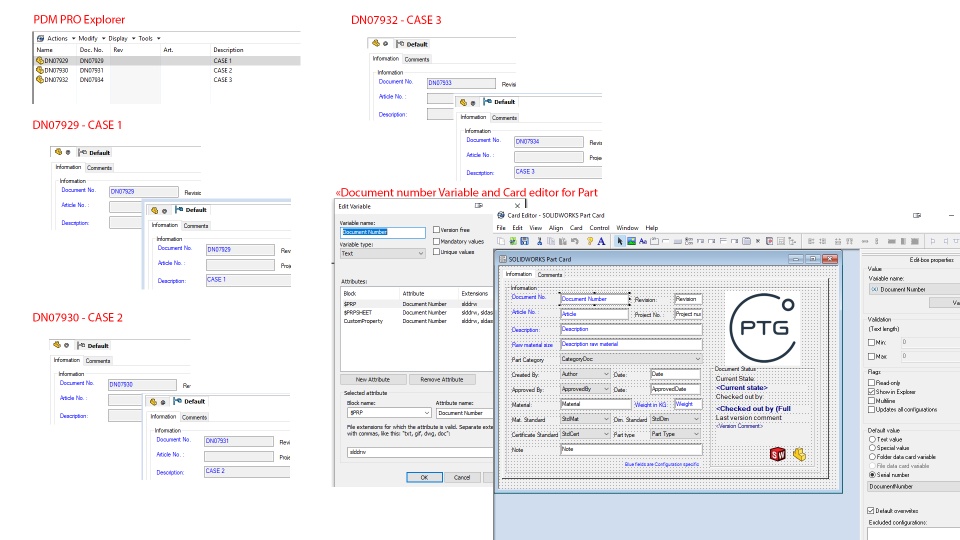Tick the Min validation checkbox
This screenshot has width=960, height=540.
point(871,342)
